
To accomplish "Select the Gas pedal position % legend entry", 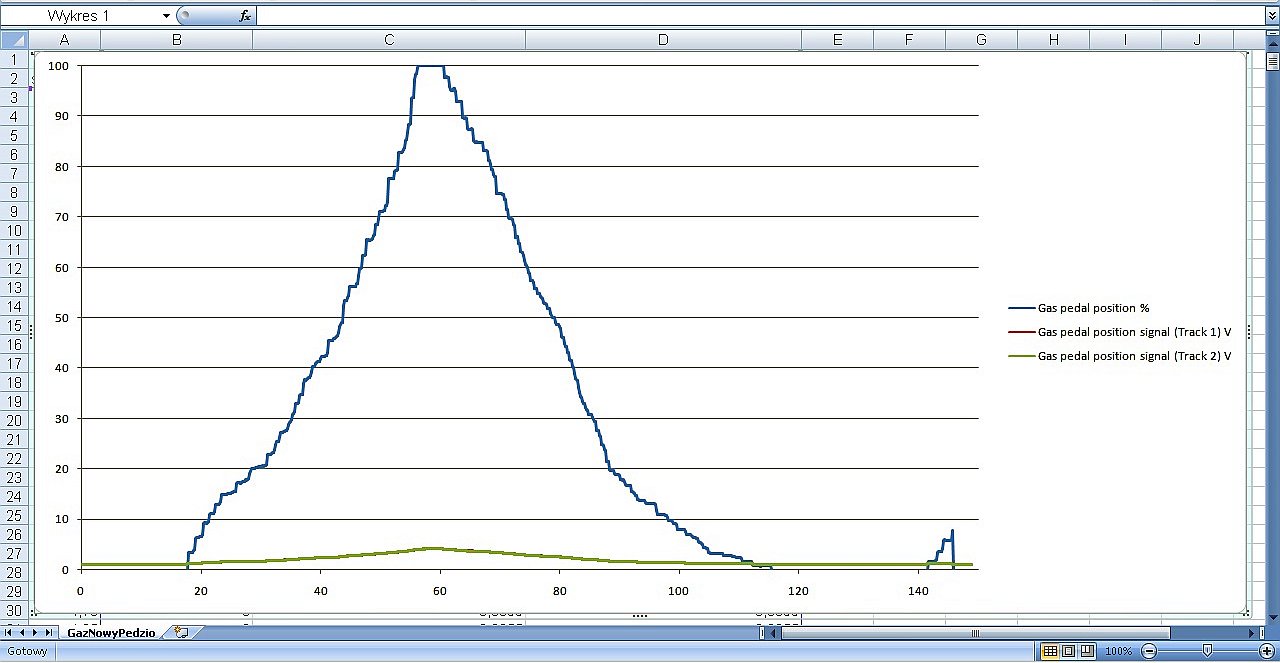I will pos(1093,308).
